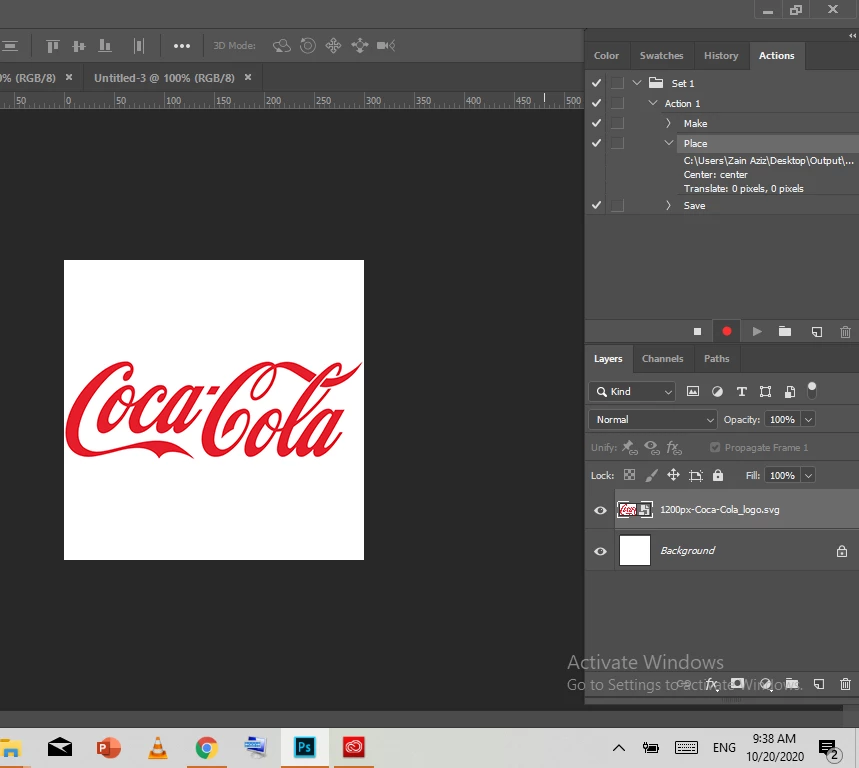Select the 3D slide object icon

coord(359,45)
